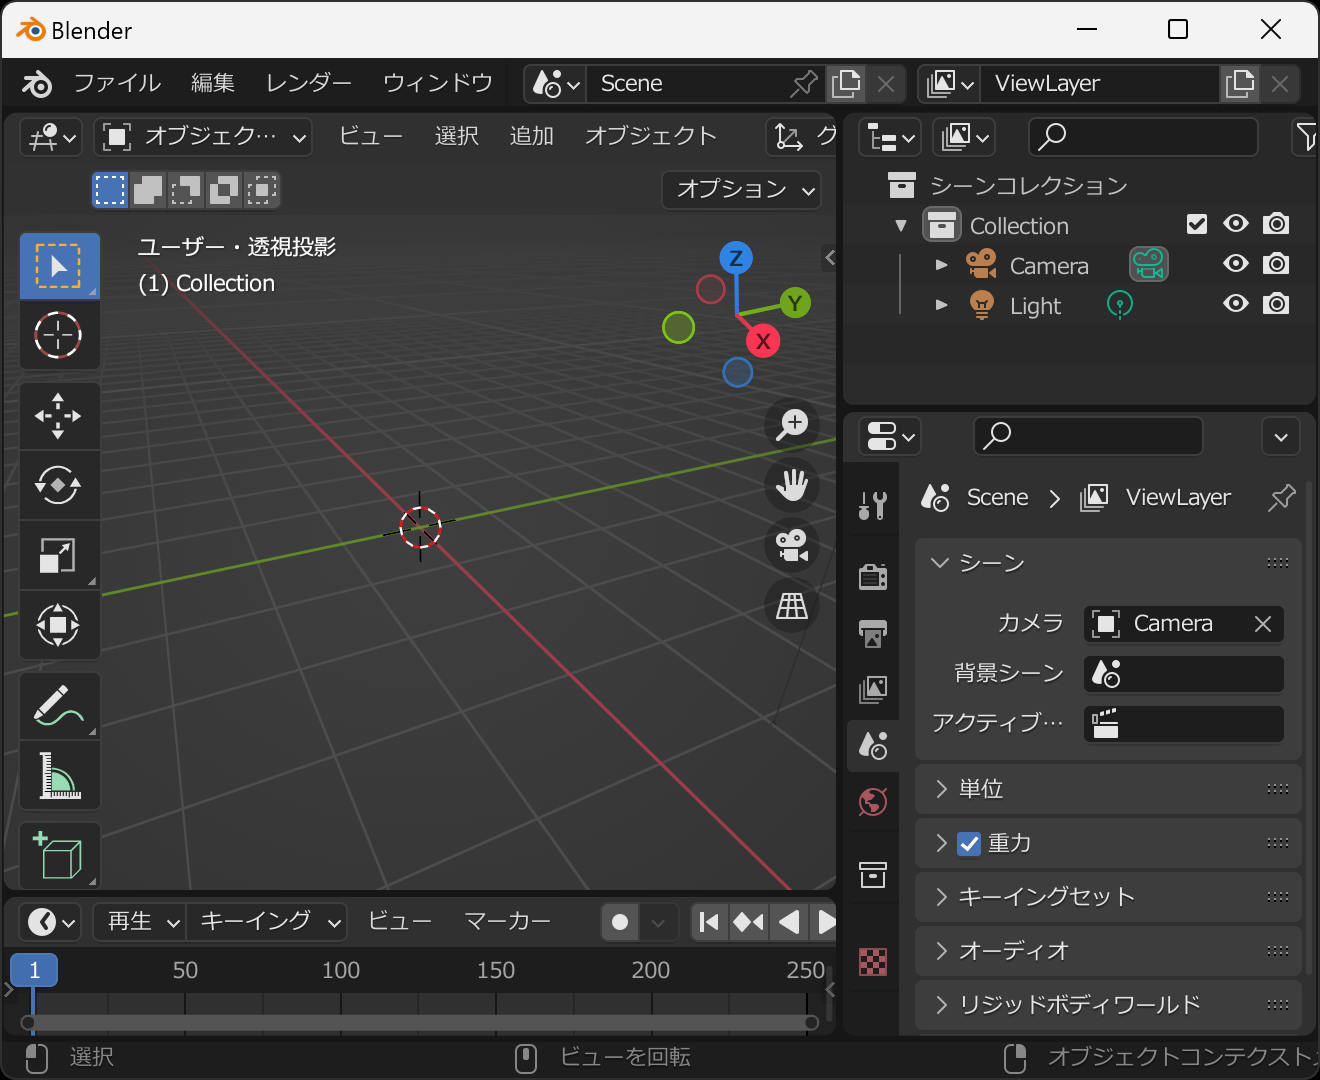This screenshot has height=1080, width=1320.
Task: Uncheck Collection exclude-from-view-layer checkbox
Action: tap(1197, 224)
